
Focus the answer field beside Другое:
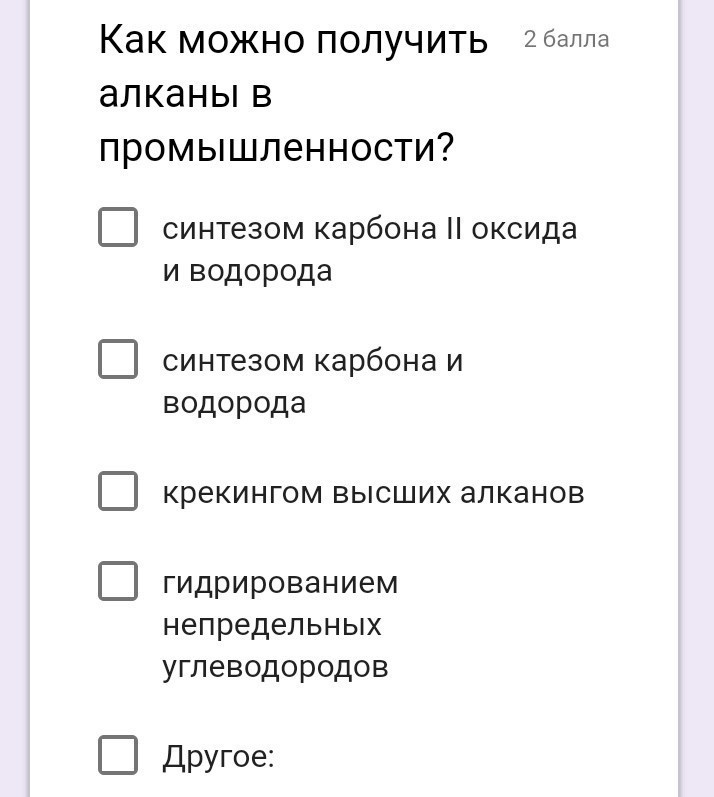click(x=450, y=758)
